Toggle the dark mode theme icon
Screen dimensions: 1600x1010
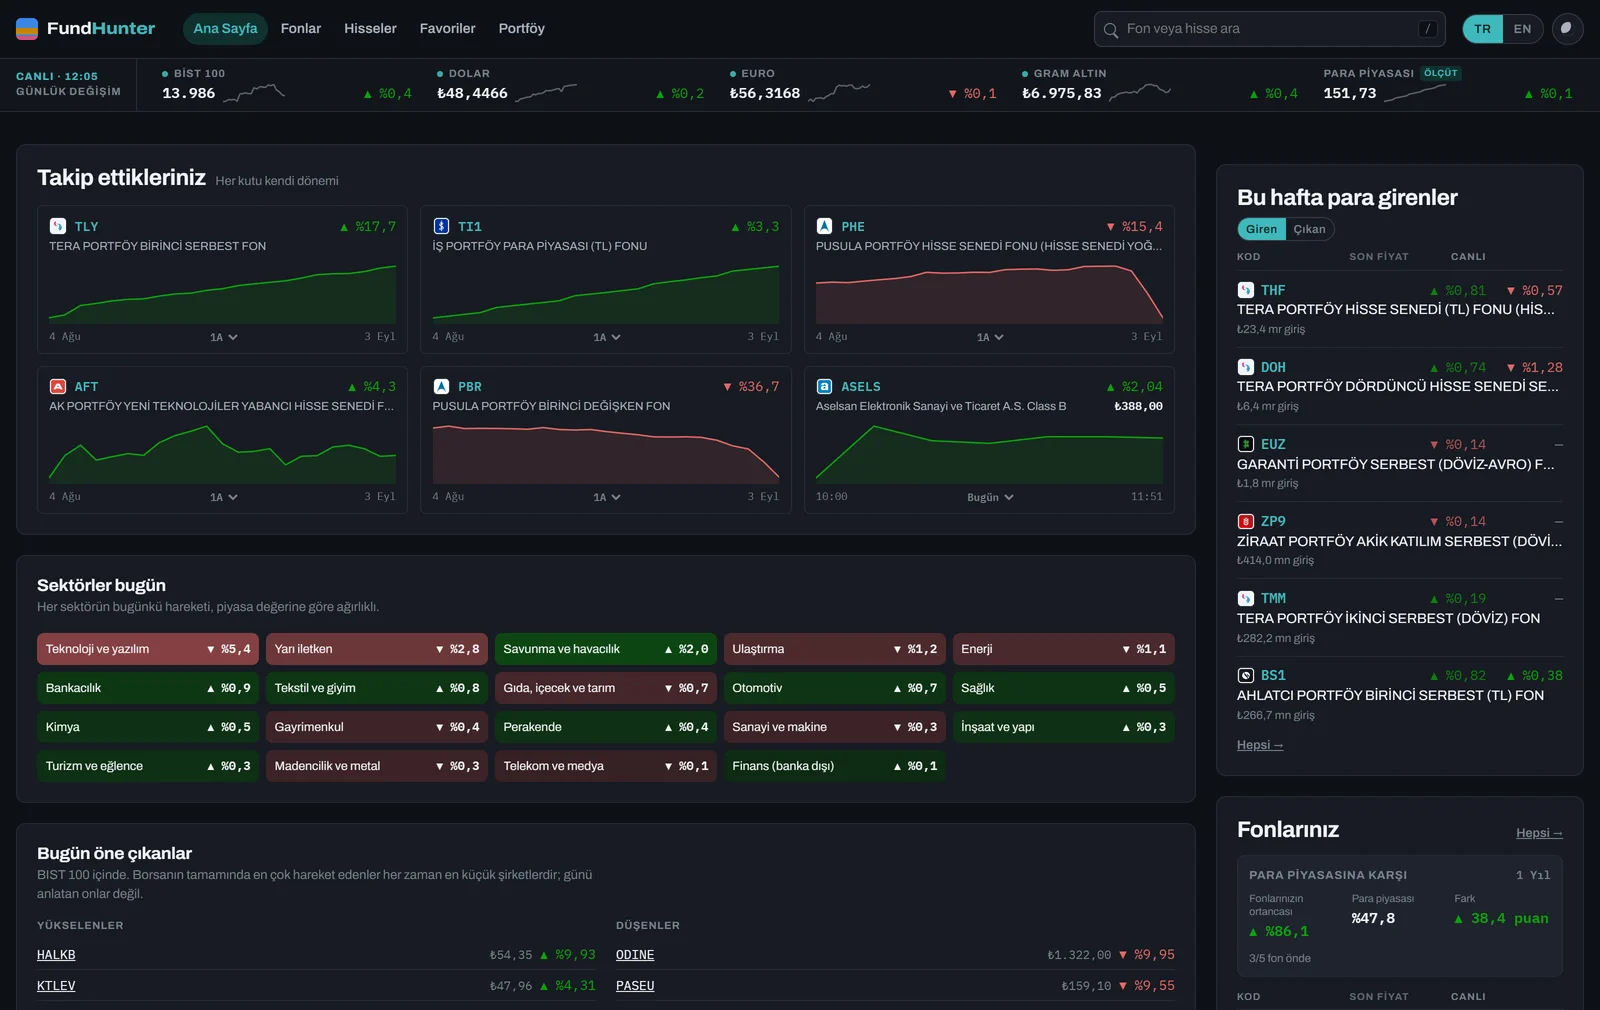[1567, 29]
